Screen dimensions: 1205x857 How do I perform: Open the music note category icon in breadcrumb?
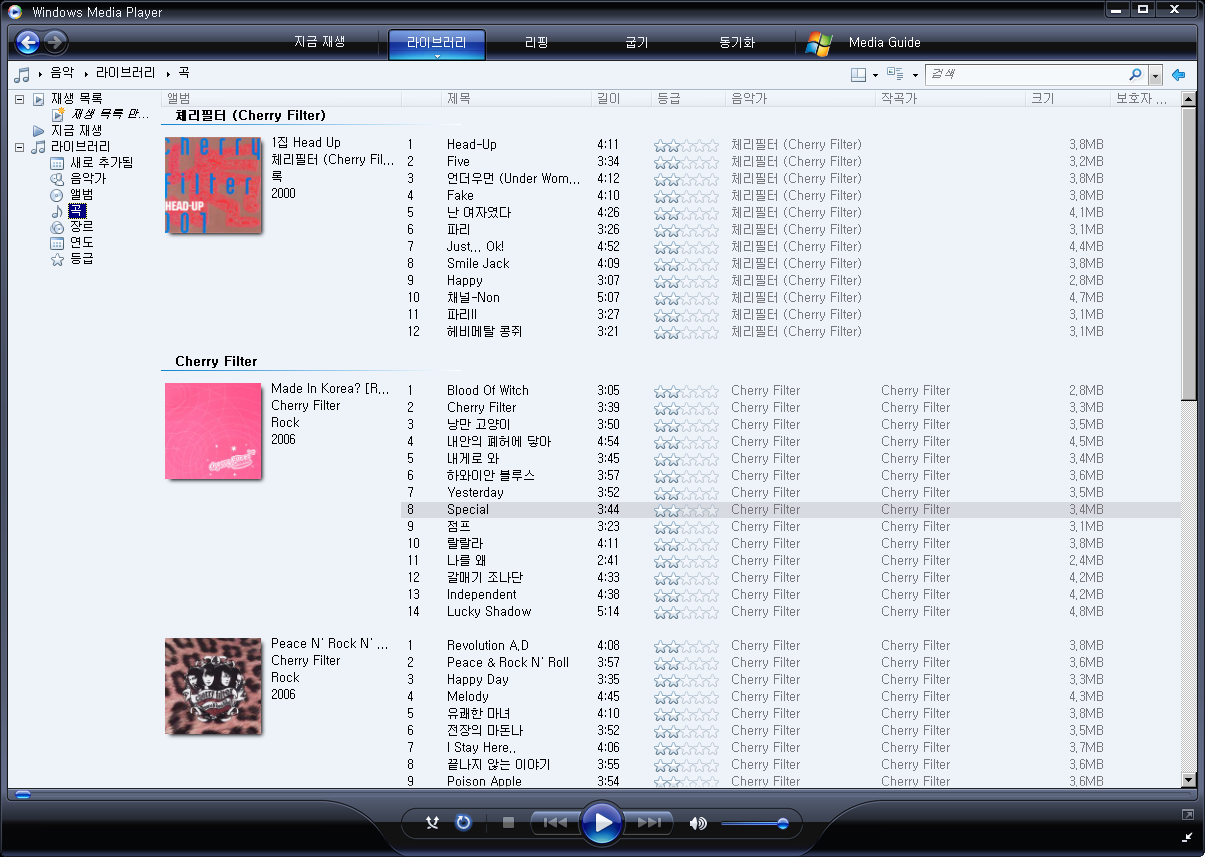click(x=22, y=74)
